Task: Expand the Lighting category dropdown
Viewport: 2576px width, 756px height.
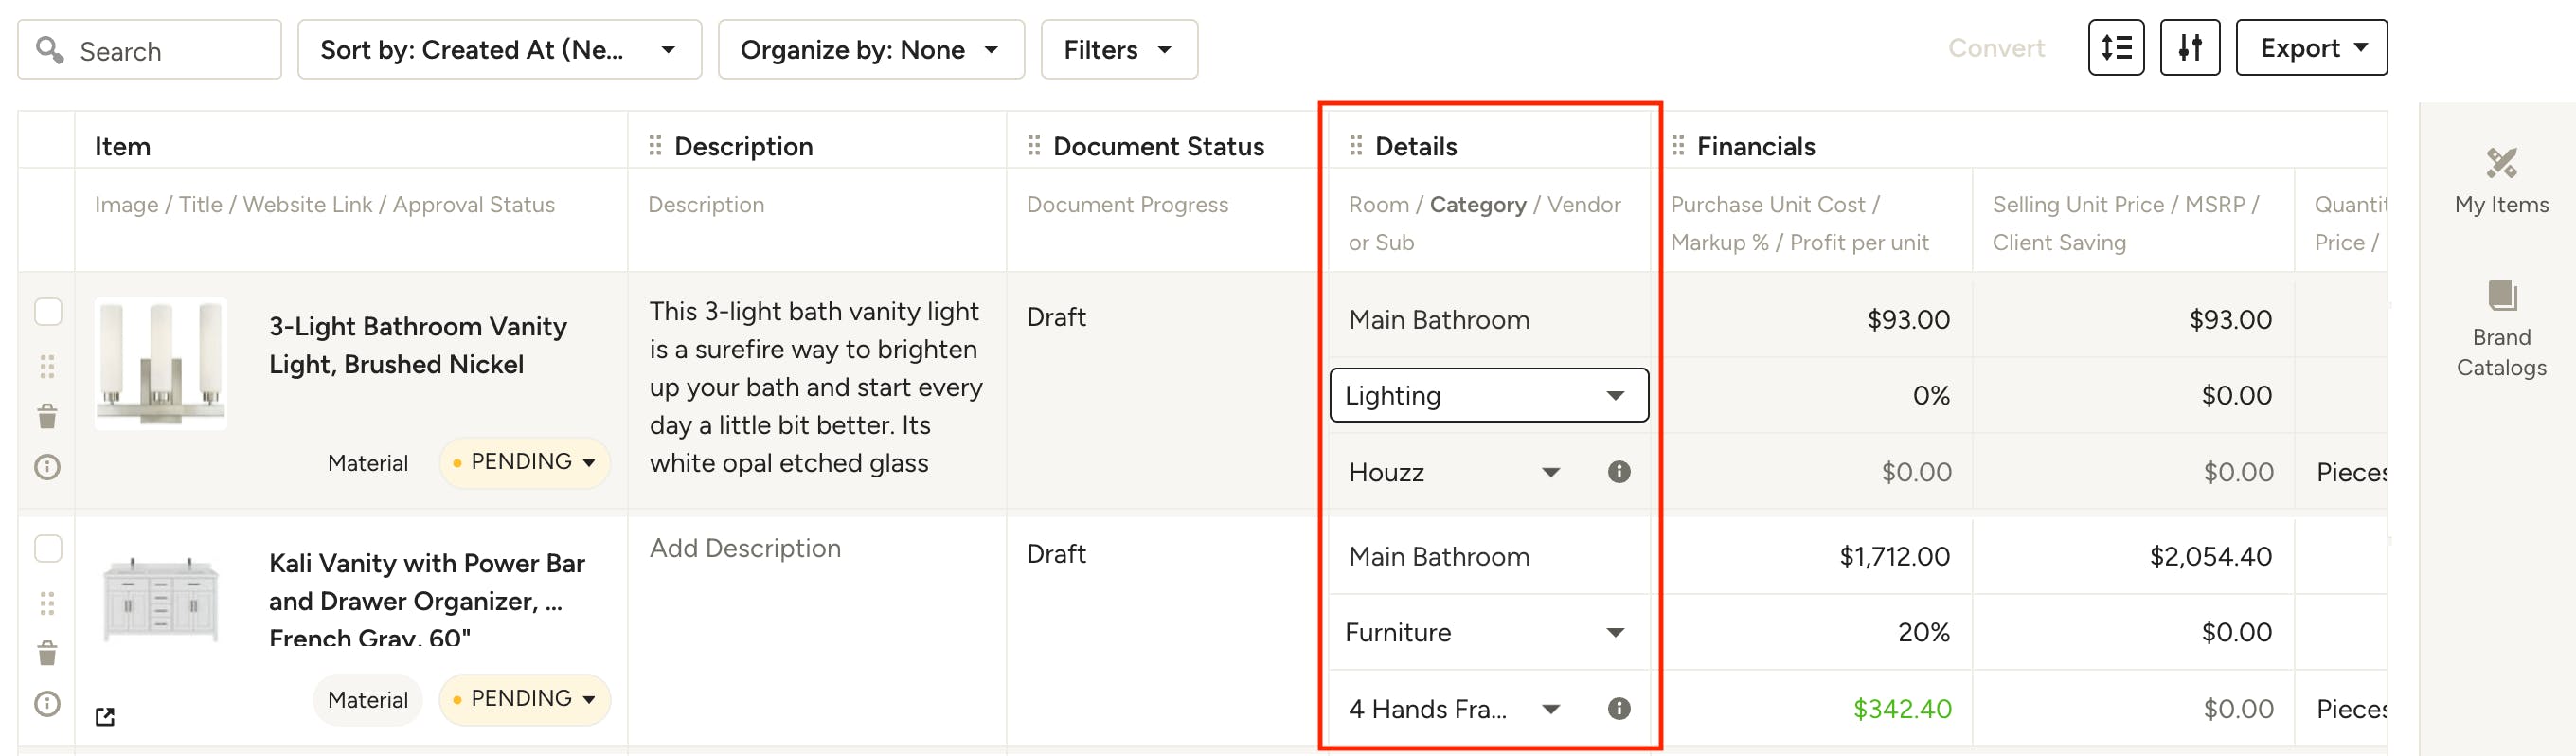Action: pos(1488,396)
